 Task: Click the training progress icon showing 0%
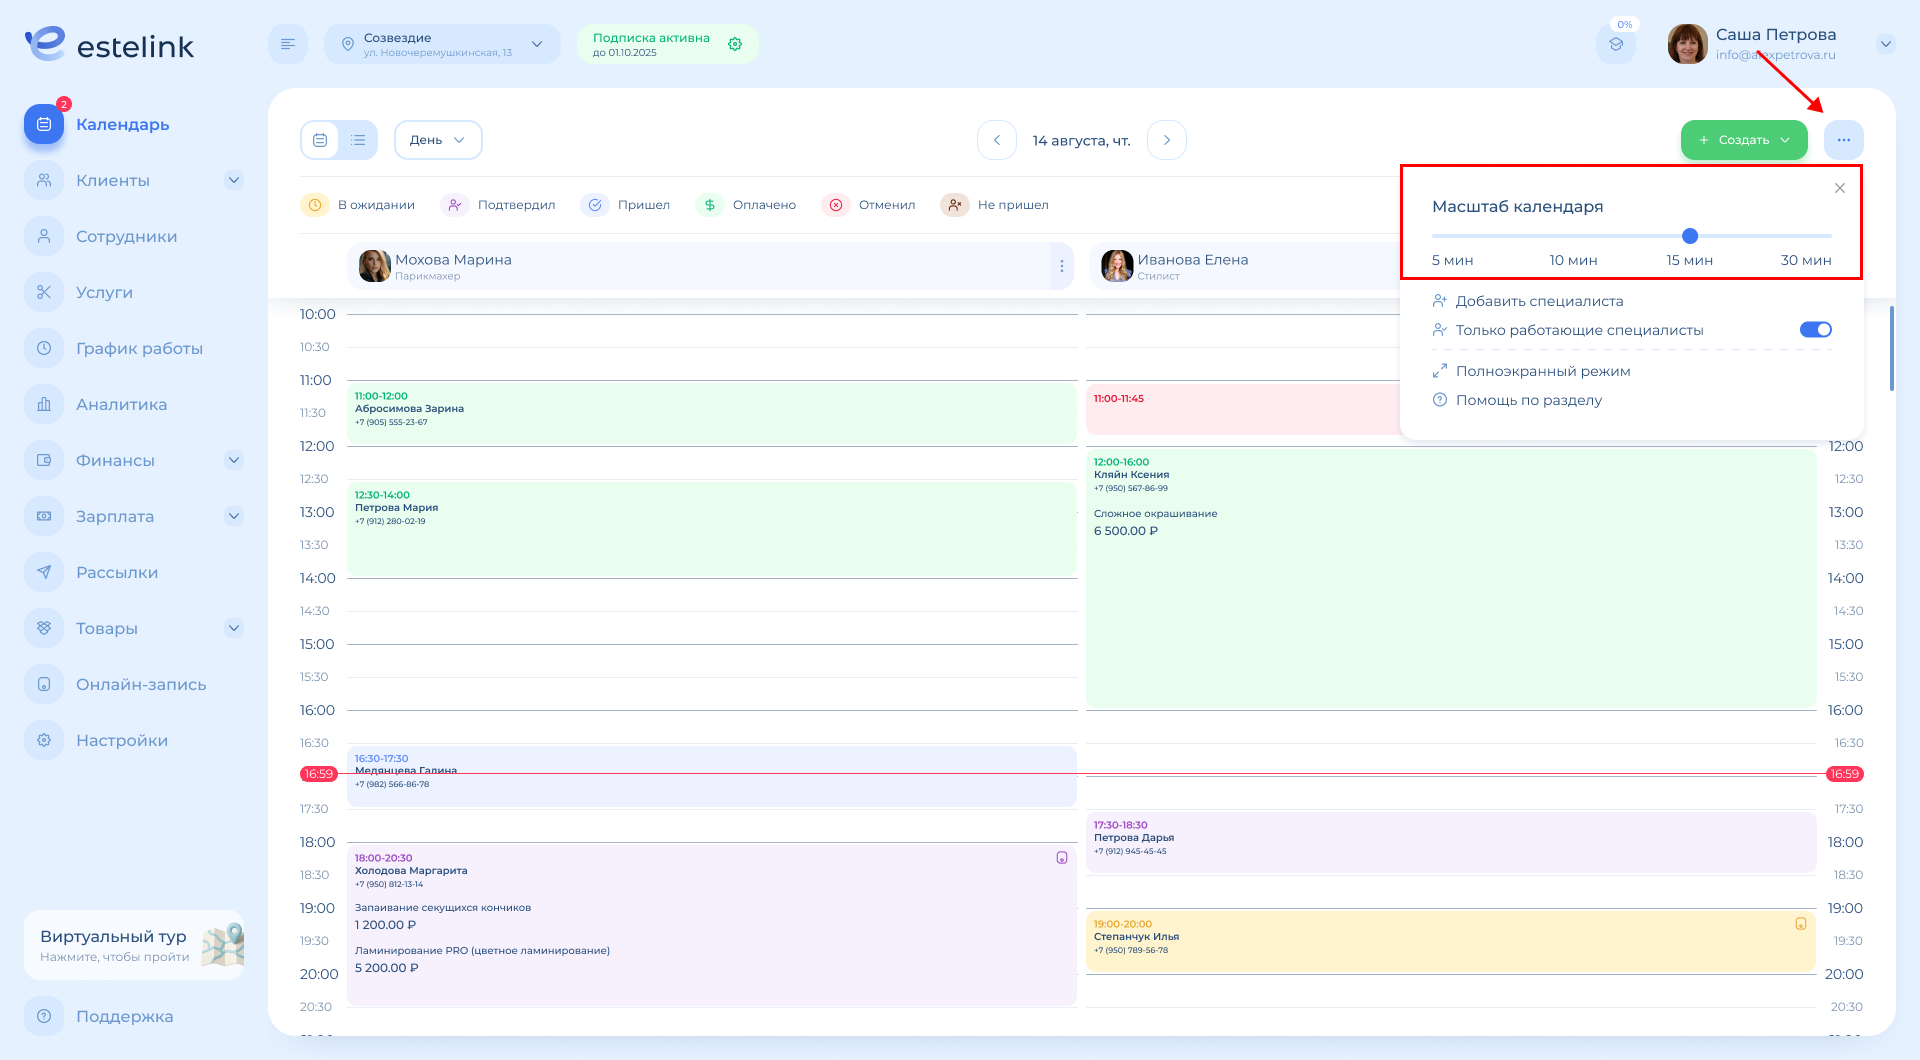[1615, 44]
